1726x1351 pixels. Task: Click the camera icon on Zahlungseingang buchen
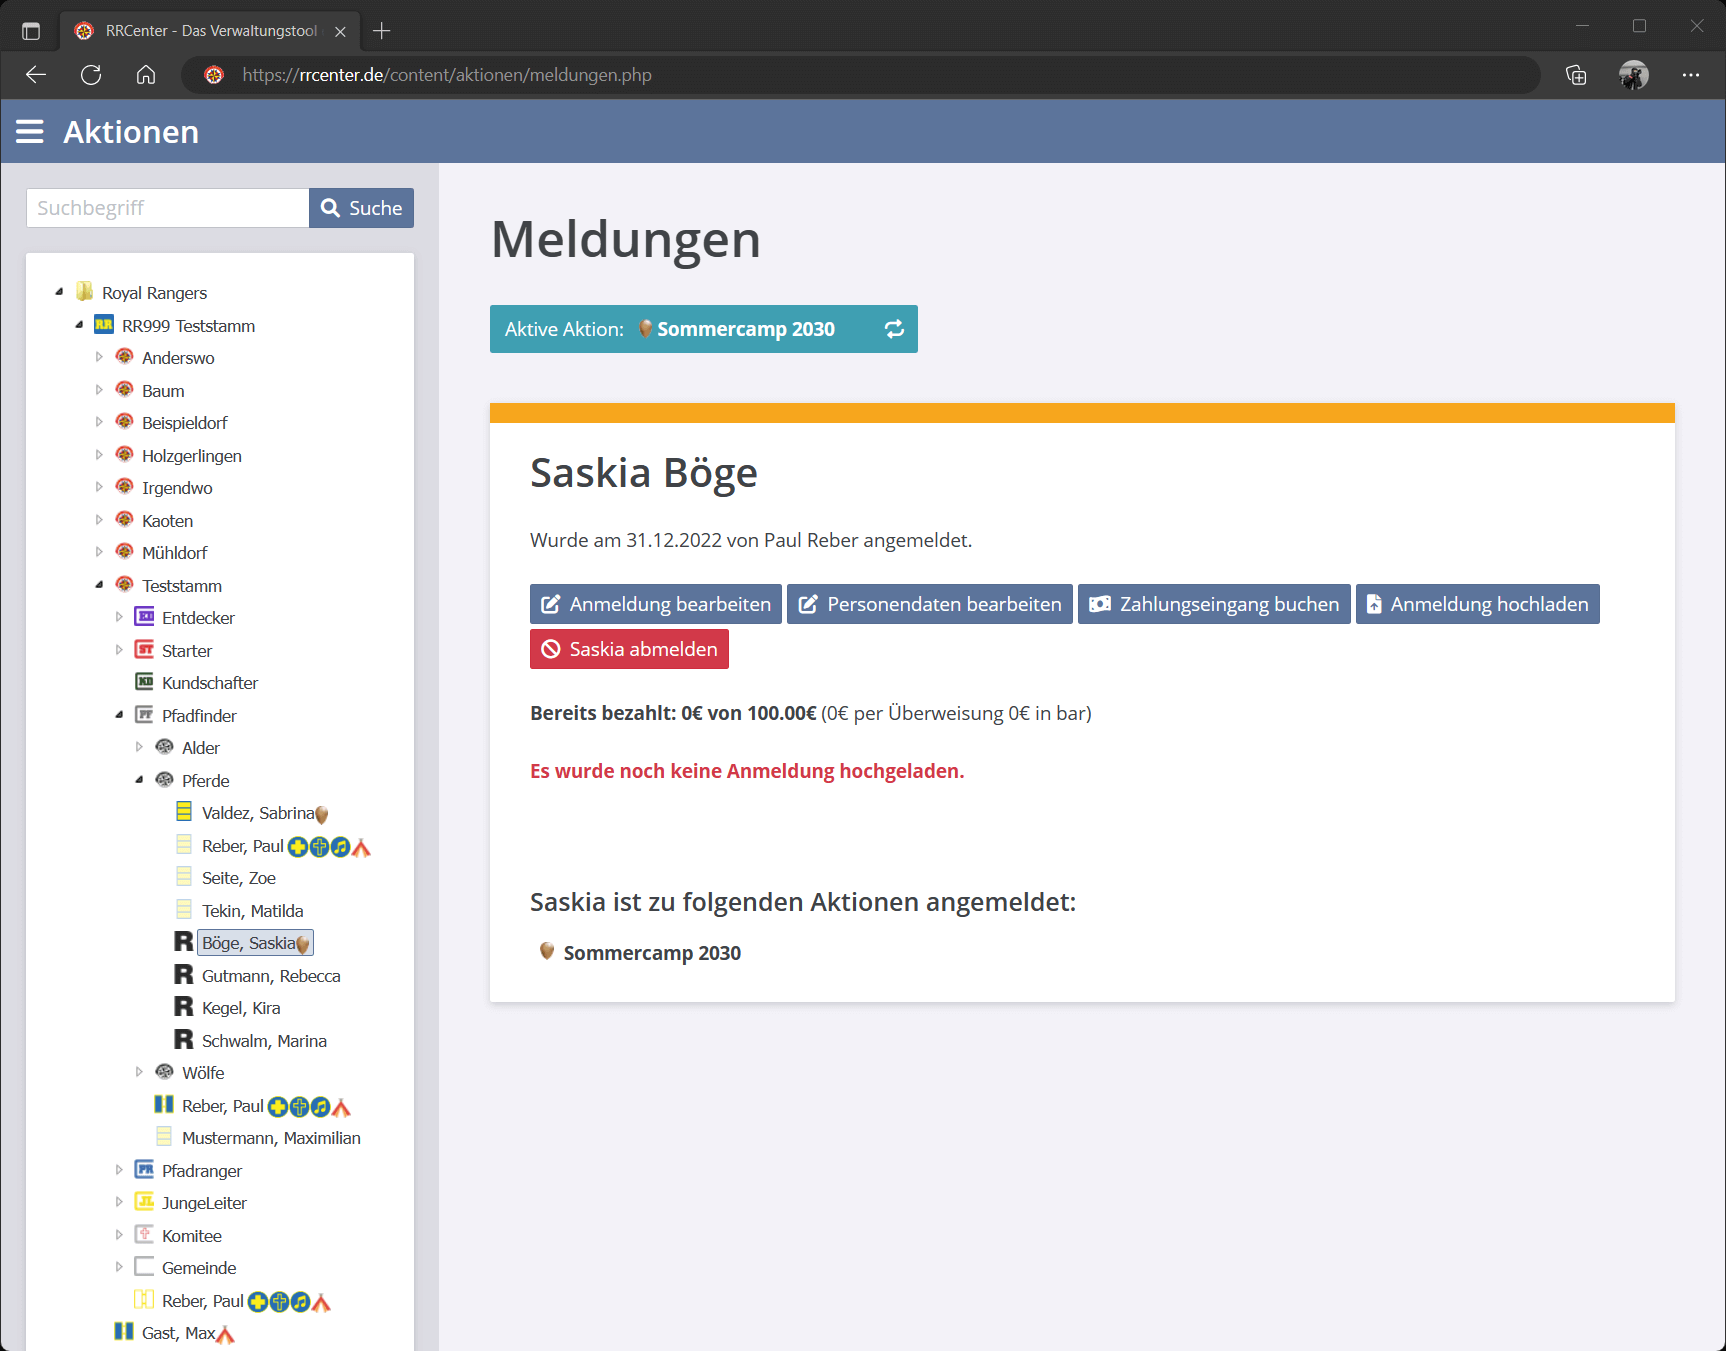[x=1100, y=604]
